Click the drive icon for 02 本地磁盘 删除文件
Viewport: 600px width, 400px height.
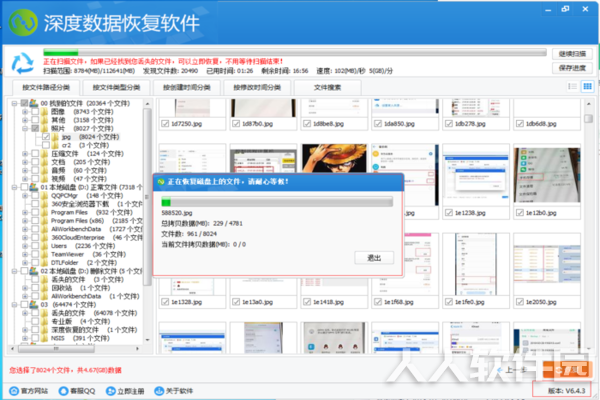[34, 271]
